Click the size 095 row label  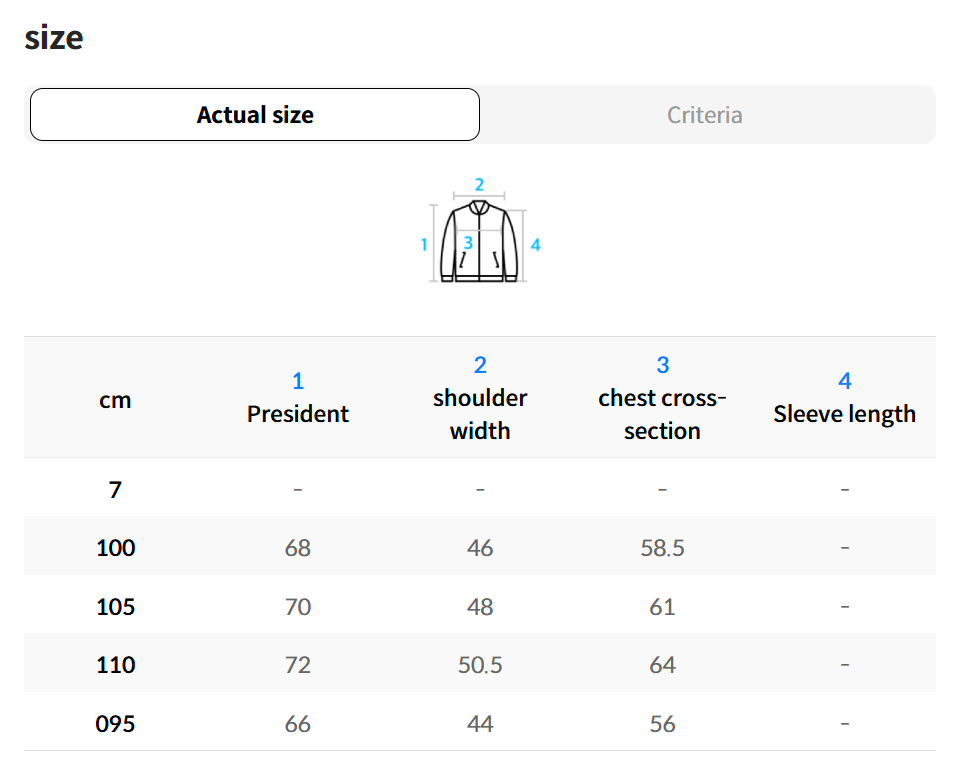(x=115, y=724)
